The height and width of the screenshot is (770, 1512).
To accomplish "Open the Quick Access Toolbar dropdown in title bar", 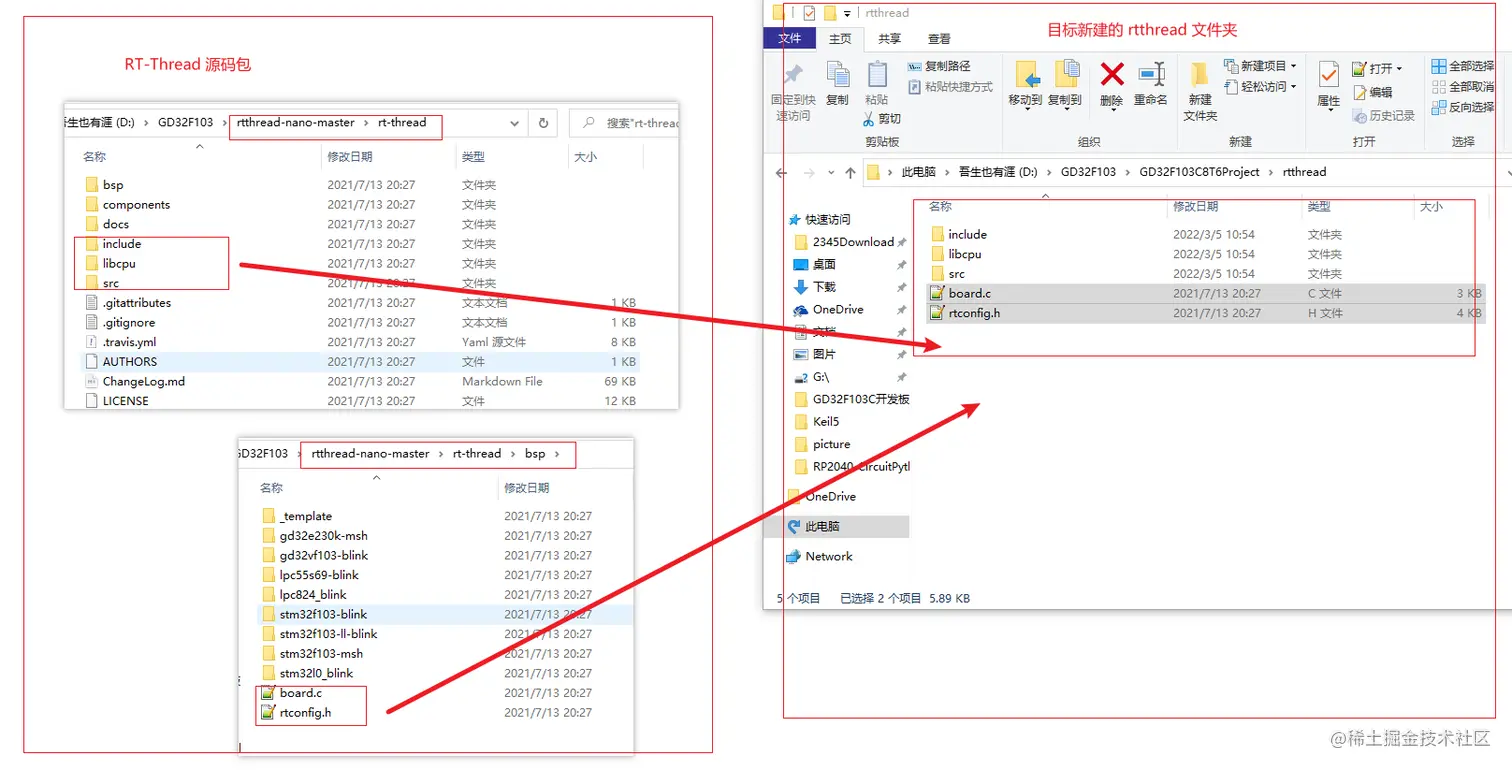I will (847, 13).
